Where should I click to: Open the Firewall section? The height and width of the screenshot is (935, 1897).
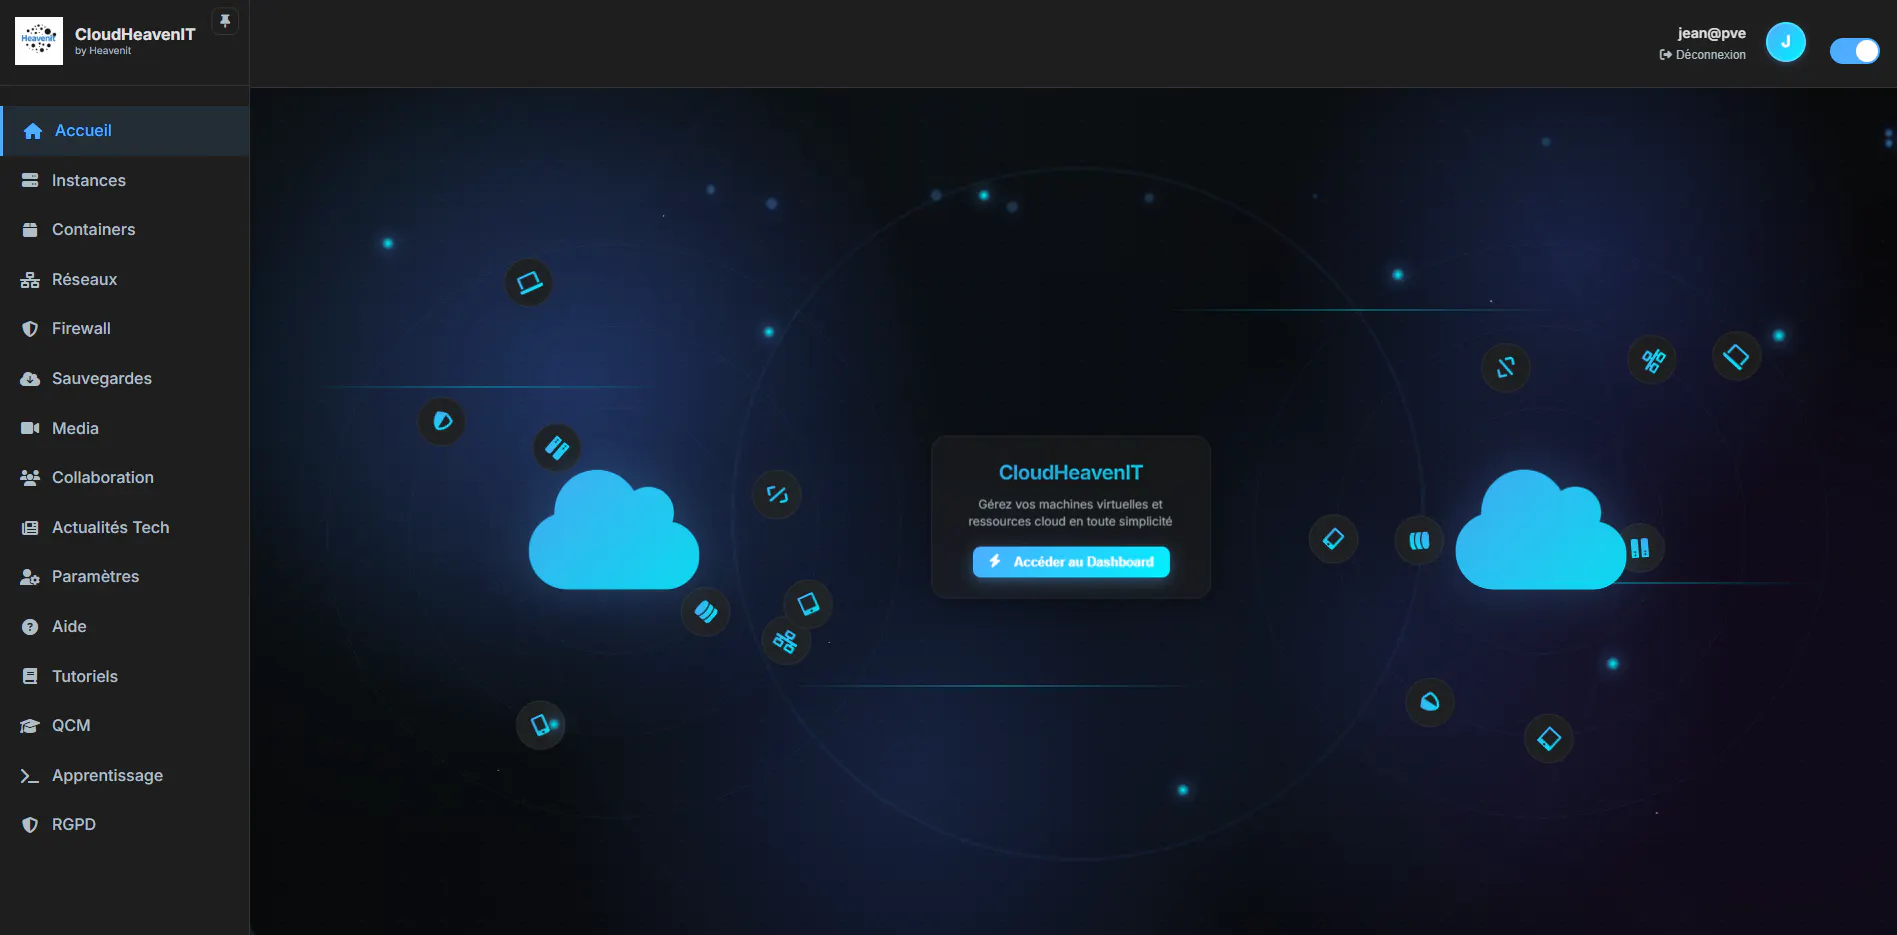click(x=125, y=329)
